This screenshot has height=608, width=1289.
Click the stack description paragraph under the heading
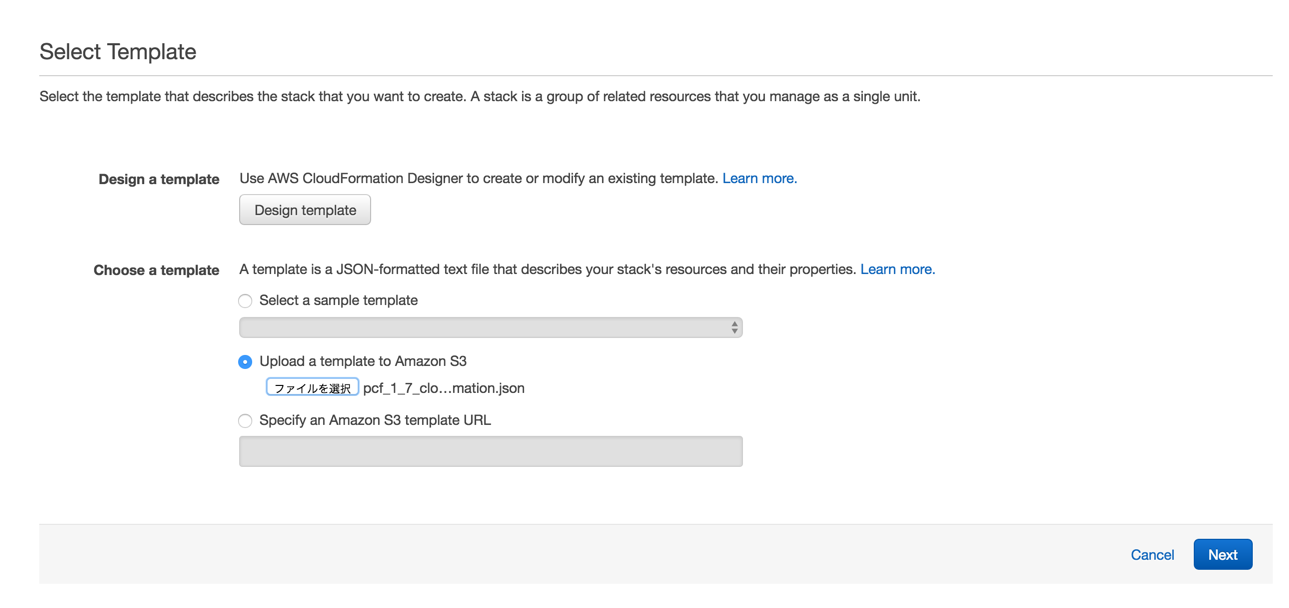[480, 97]
